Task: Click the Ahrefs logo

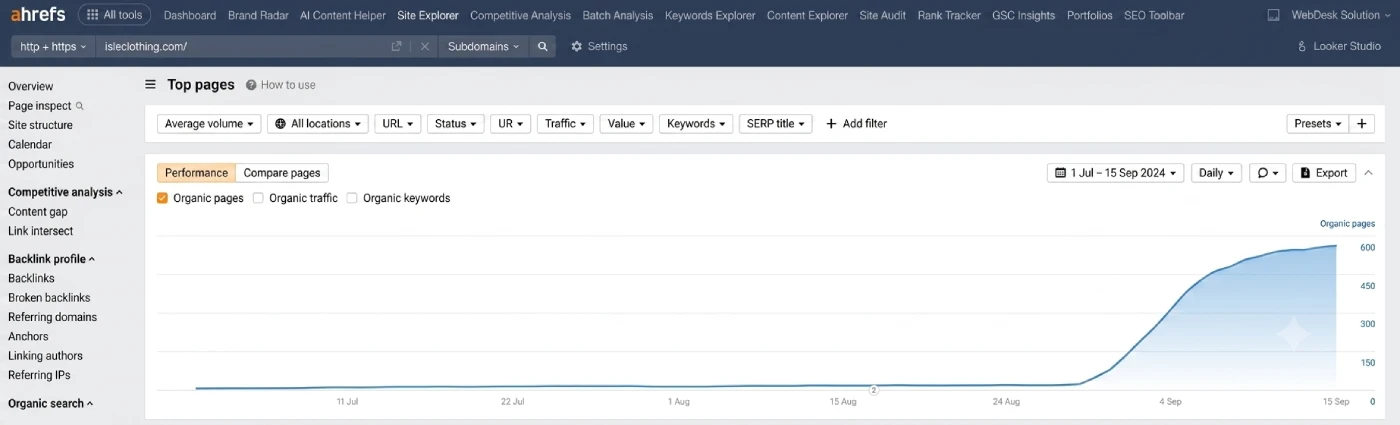Action: coord(38,15)
